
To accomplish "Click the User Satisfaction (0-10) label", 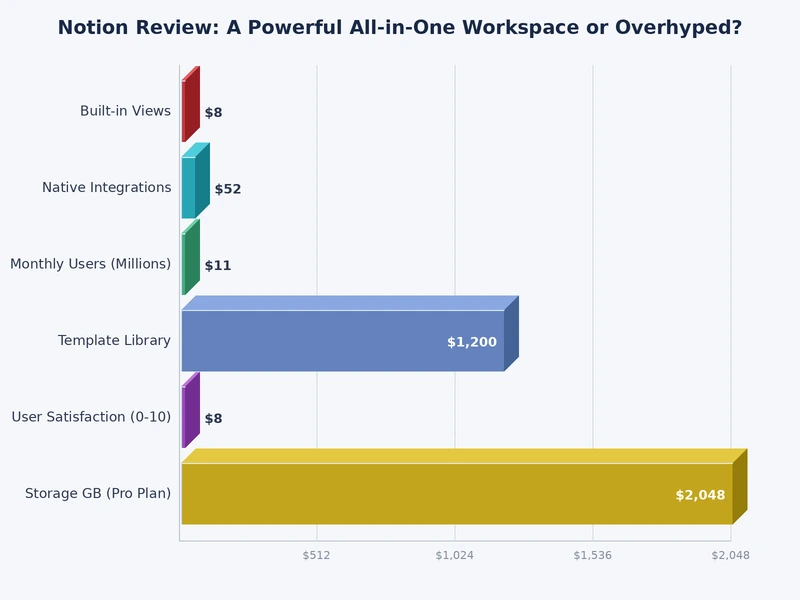I will coord(91,417).
